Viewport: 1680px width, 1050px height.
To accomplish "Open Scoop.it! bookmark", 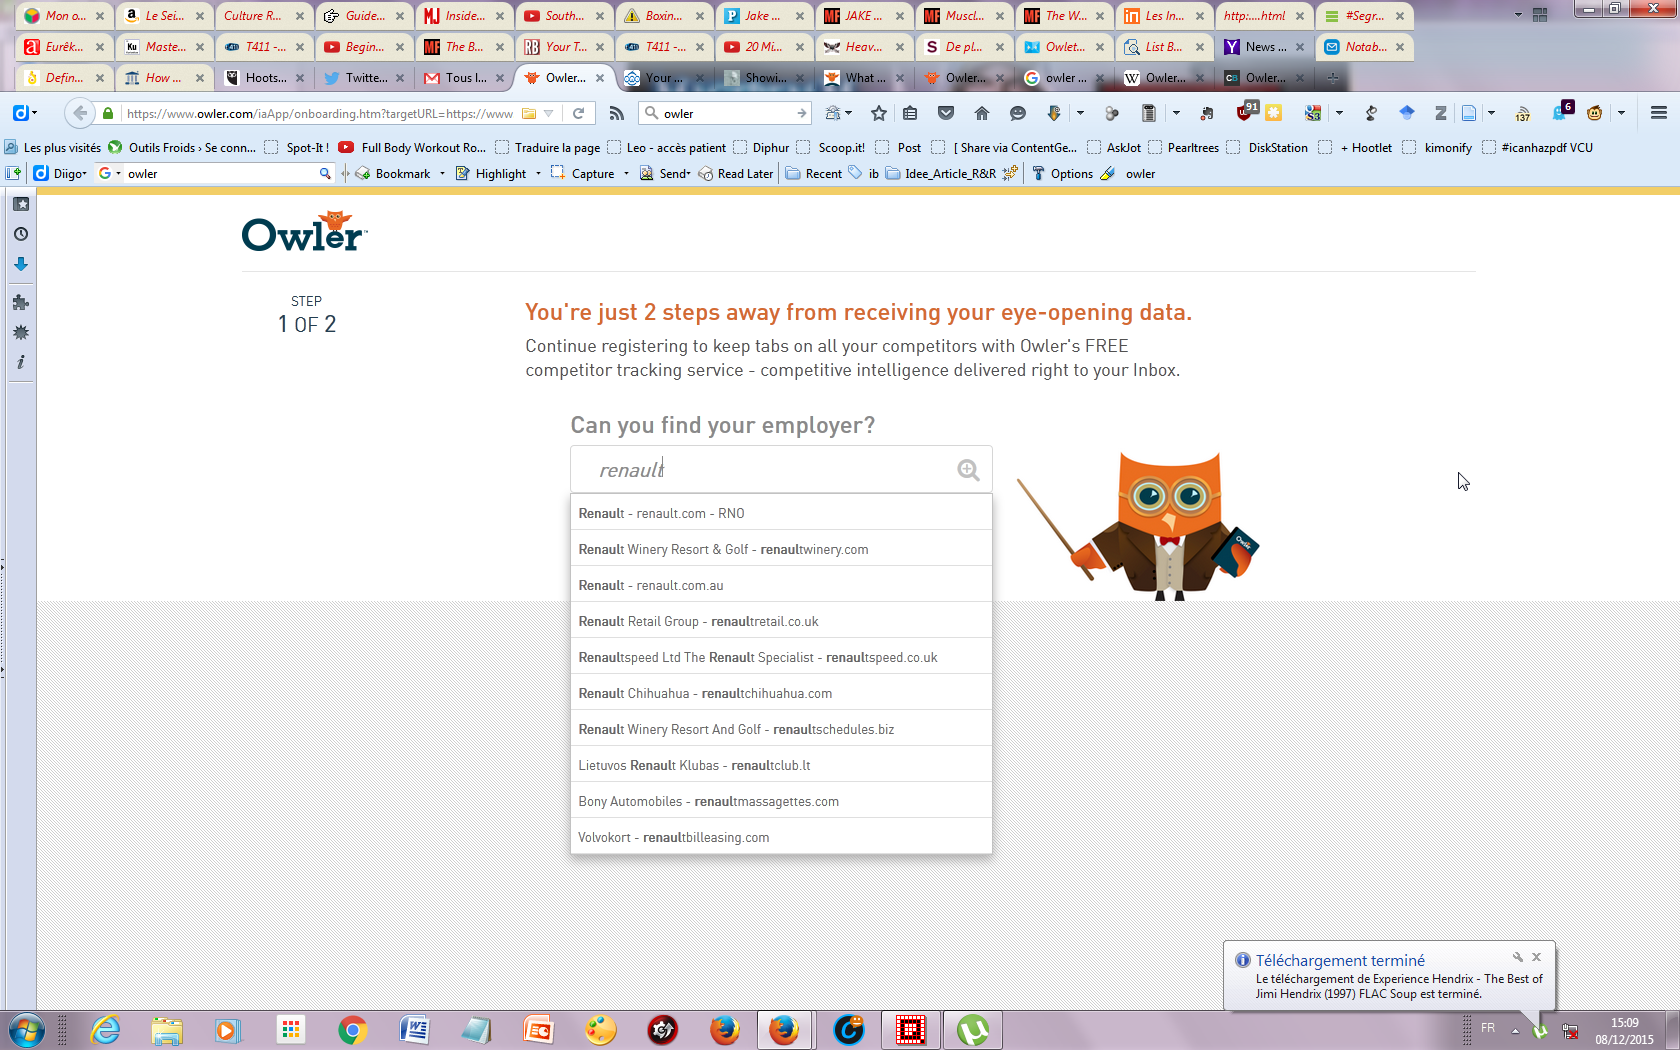I will click(830, 147).
